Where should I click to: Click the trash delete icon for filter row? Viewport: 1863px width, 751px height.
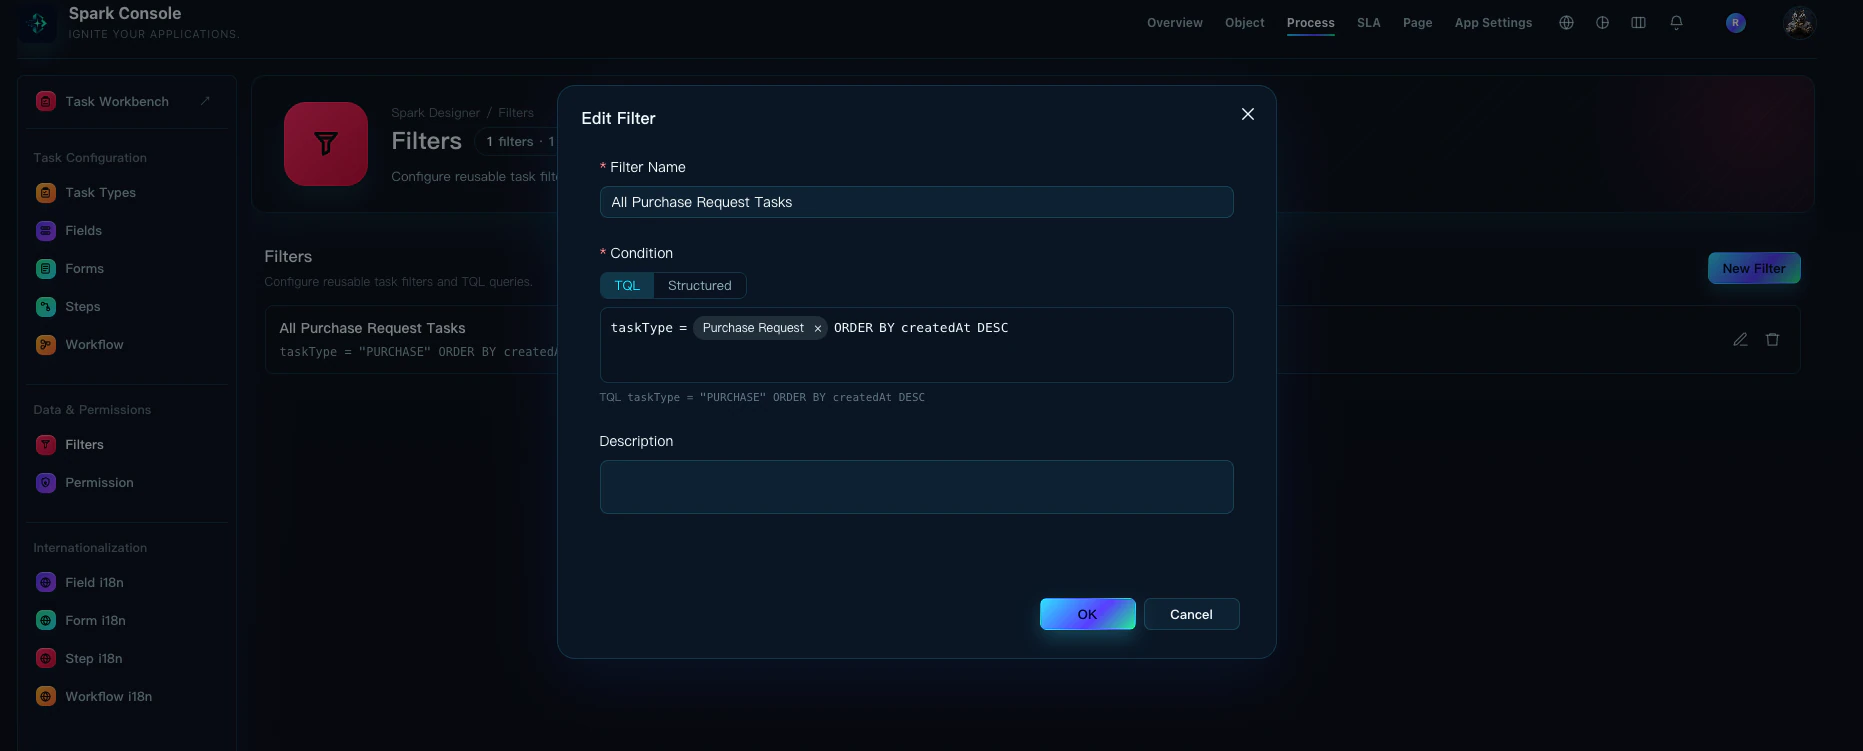[1772, 340]
